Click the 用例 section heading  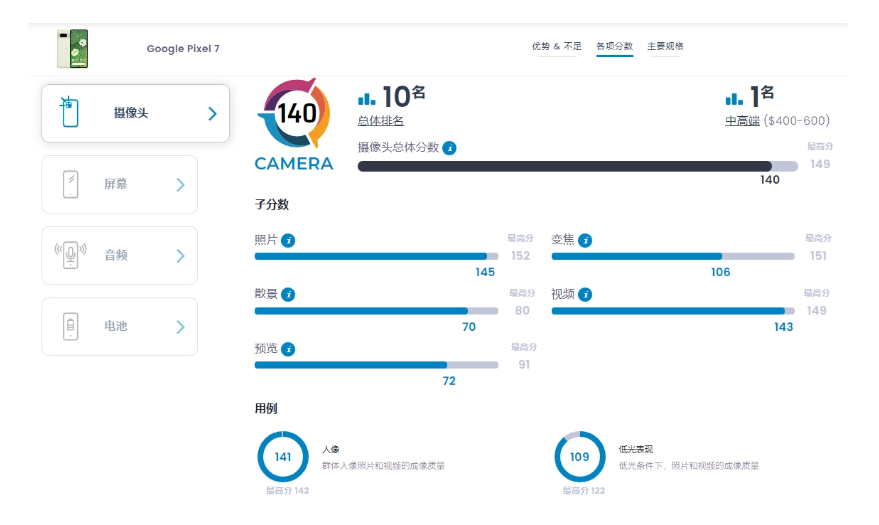click(266, 408)
